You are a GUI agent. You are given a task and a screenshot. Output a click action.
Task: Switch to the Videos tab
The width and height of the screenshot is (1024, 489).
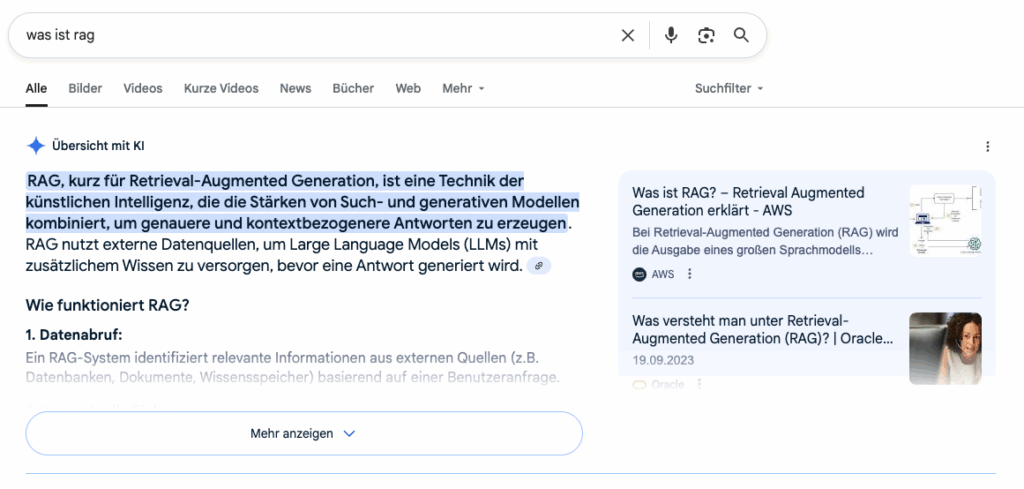click(x=143, y=88)
